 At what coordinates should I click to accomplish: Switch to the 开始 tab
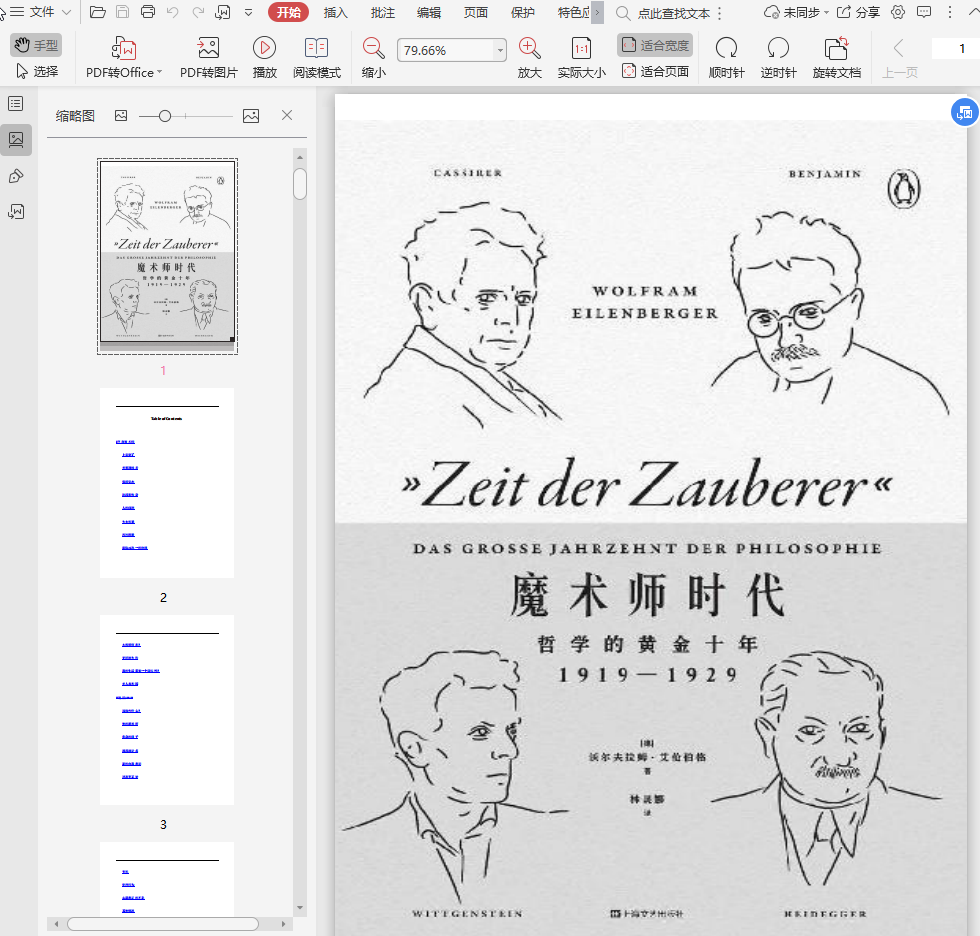(288, 12)
